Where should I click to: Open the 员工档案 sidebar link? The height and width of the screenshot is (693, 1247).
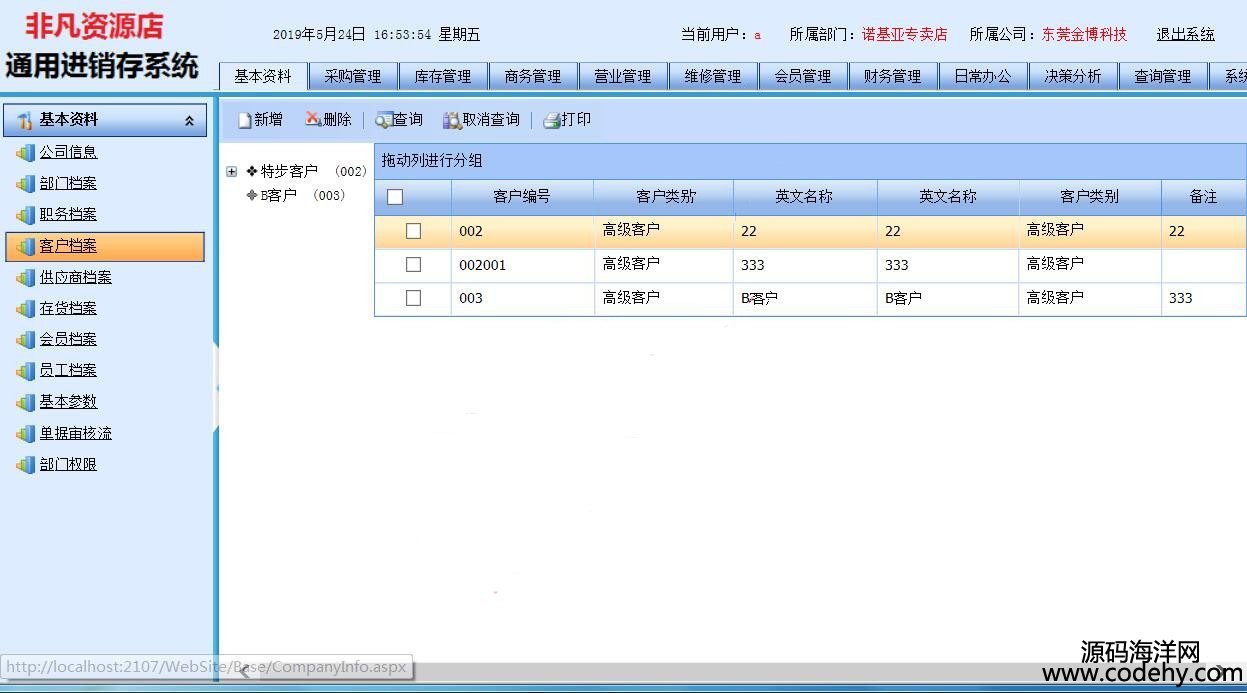coord(68,371)
